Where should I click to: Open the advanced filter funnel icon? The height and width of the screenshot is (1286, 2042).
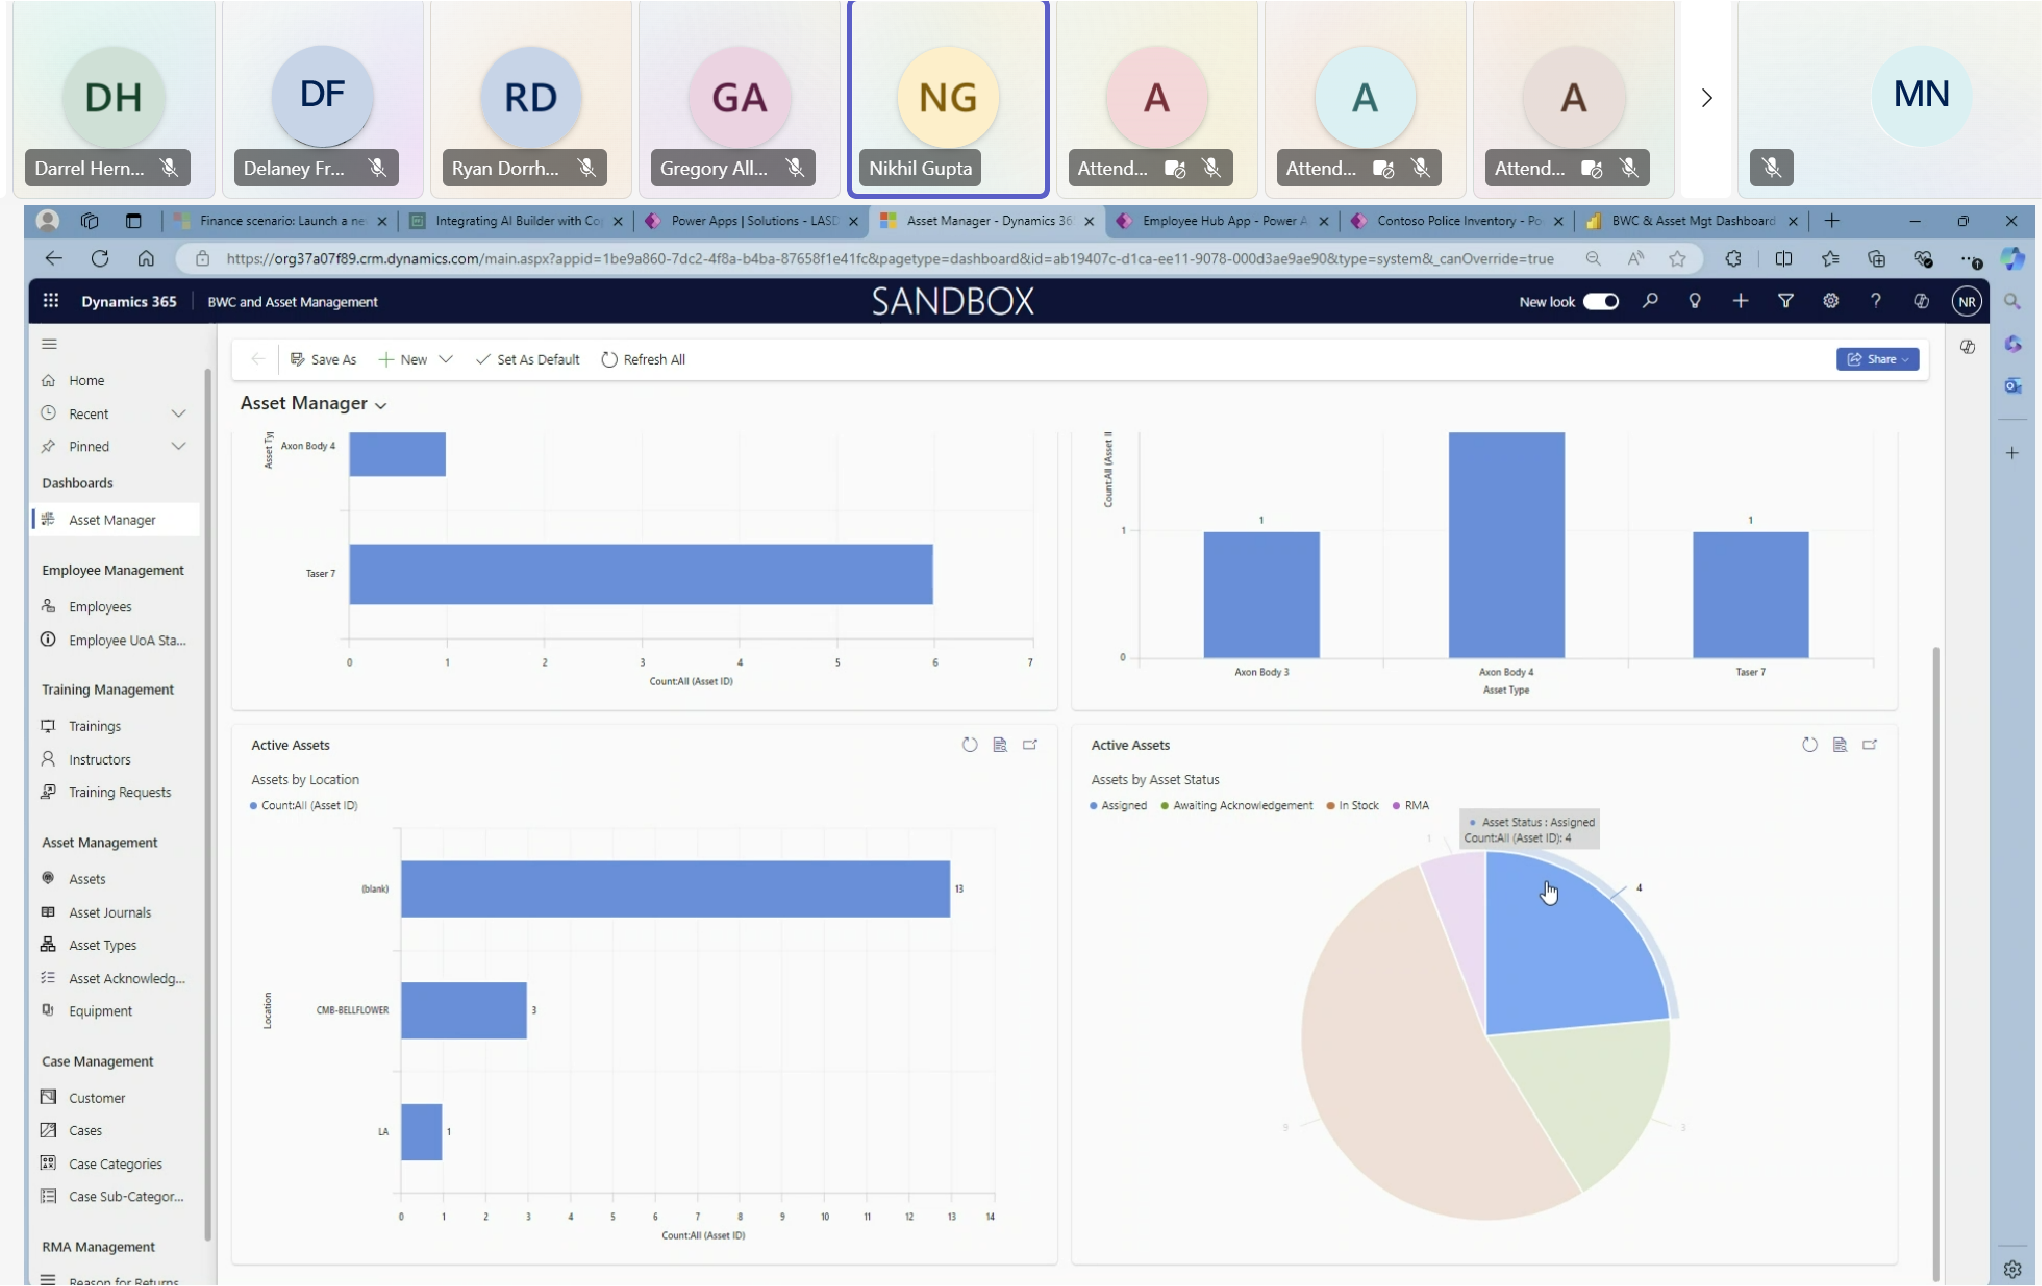pos(1785,301)
